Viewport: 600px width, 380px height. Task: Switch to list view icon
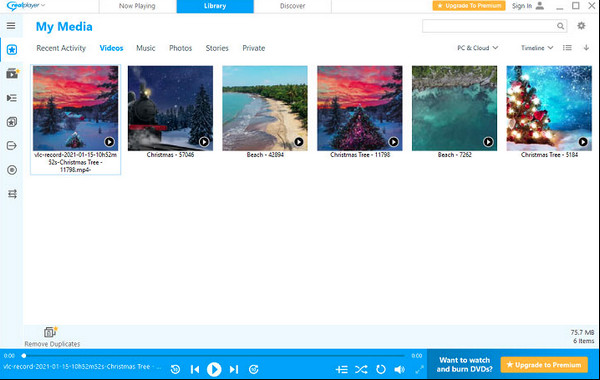(x=567, y=48)
